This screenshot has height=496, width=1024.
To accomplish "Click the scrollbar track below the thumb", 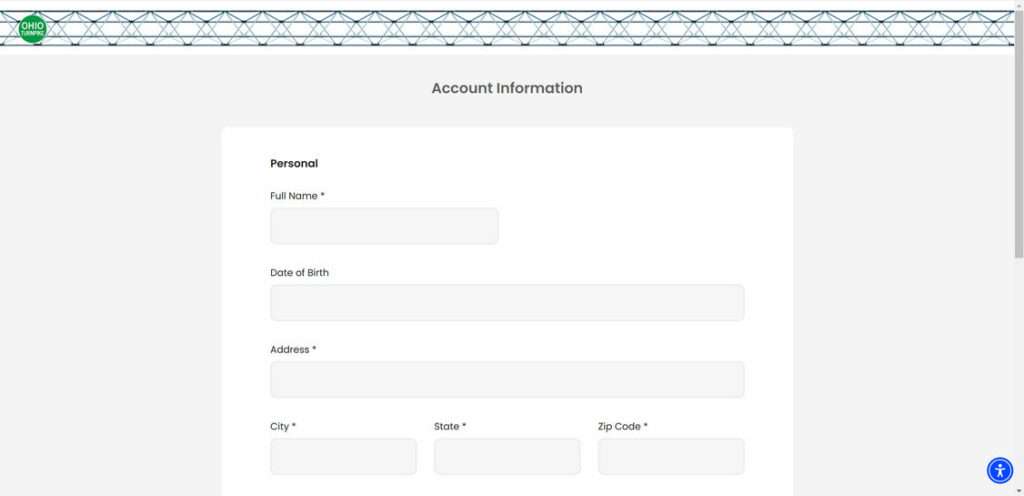I will coord(1018,380).
